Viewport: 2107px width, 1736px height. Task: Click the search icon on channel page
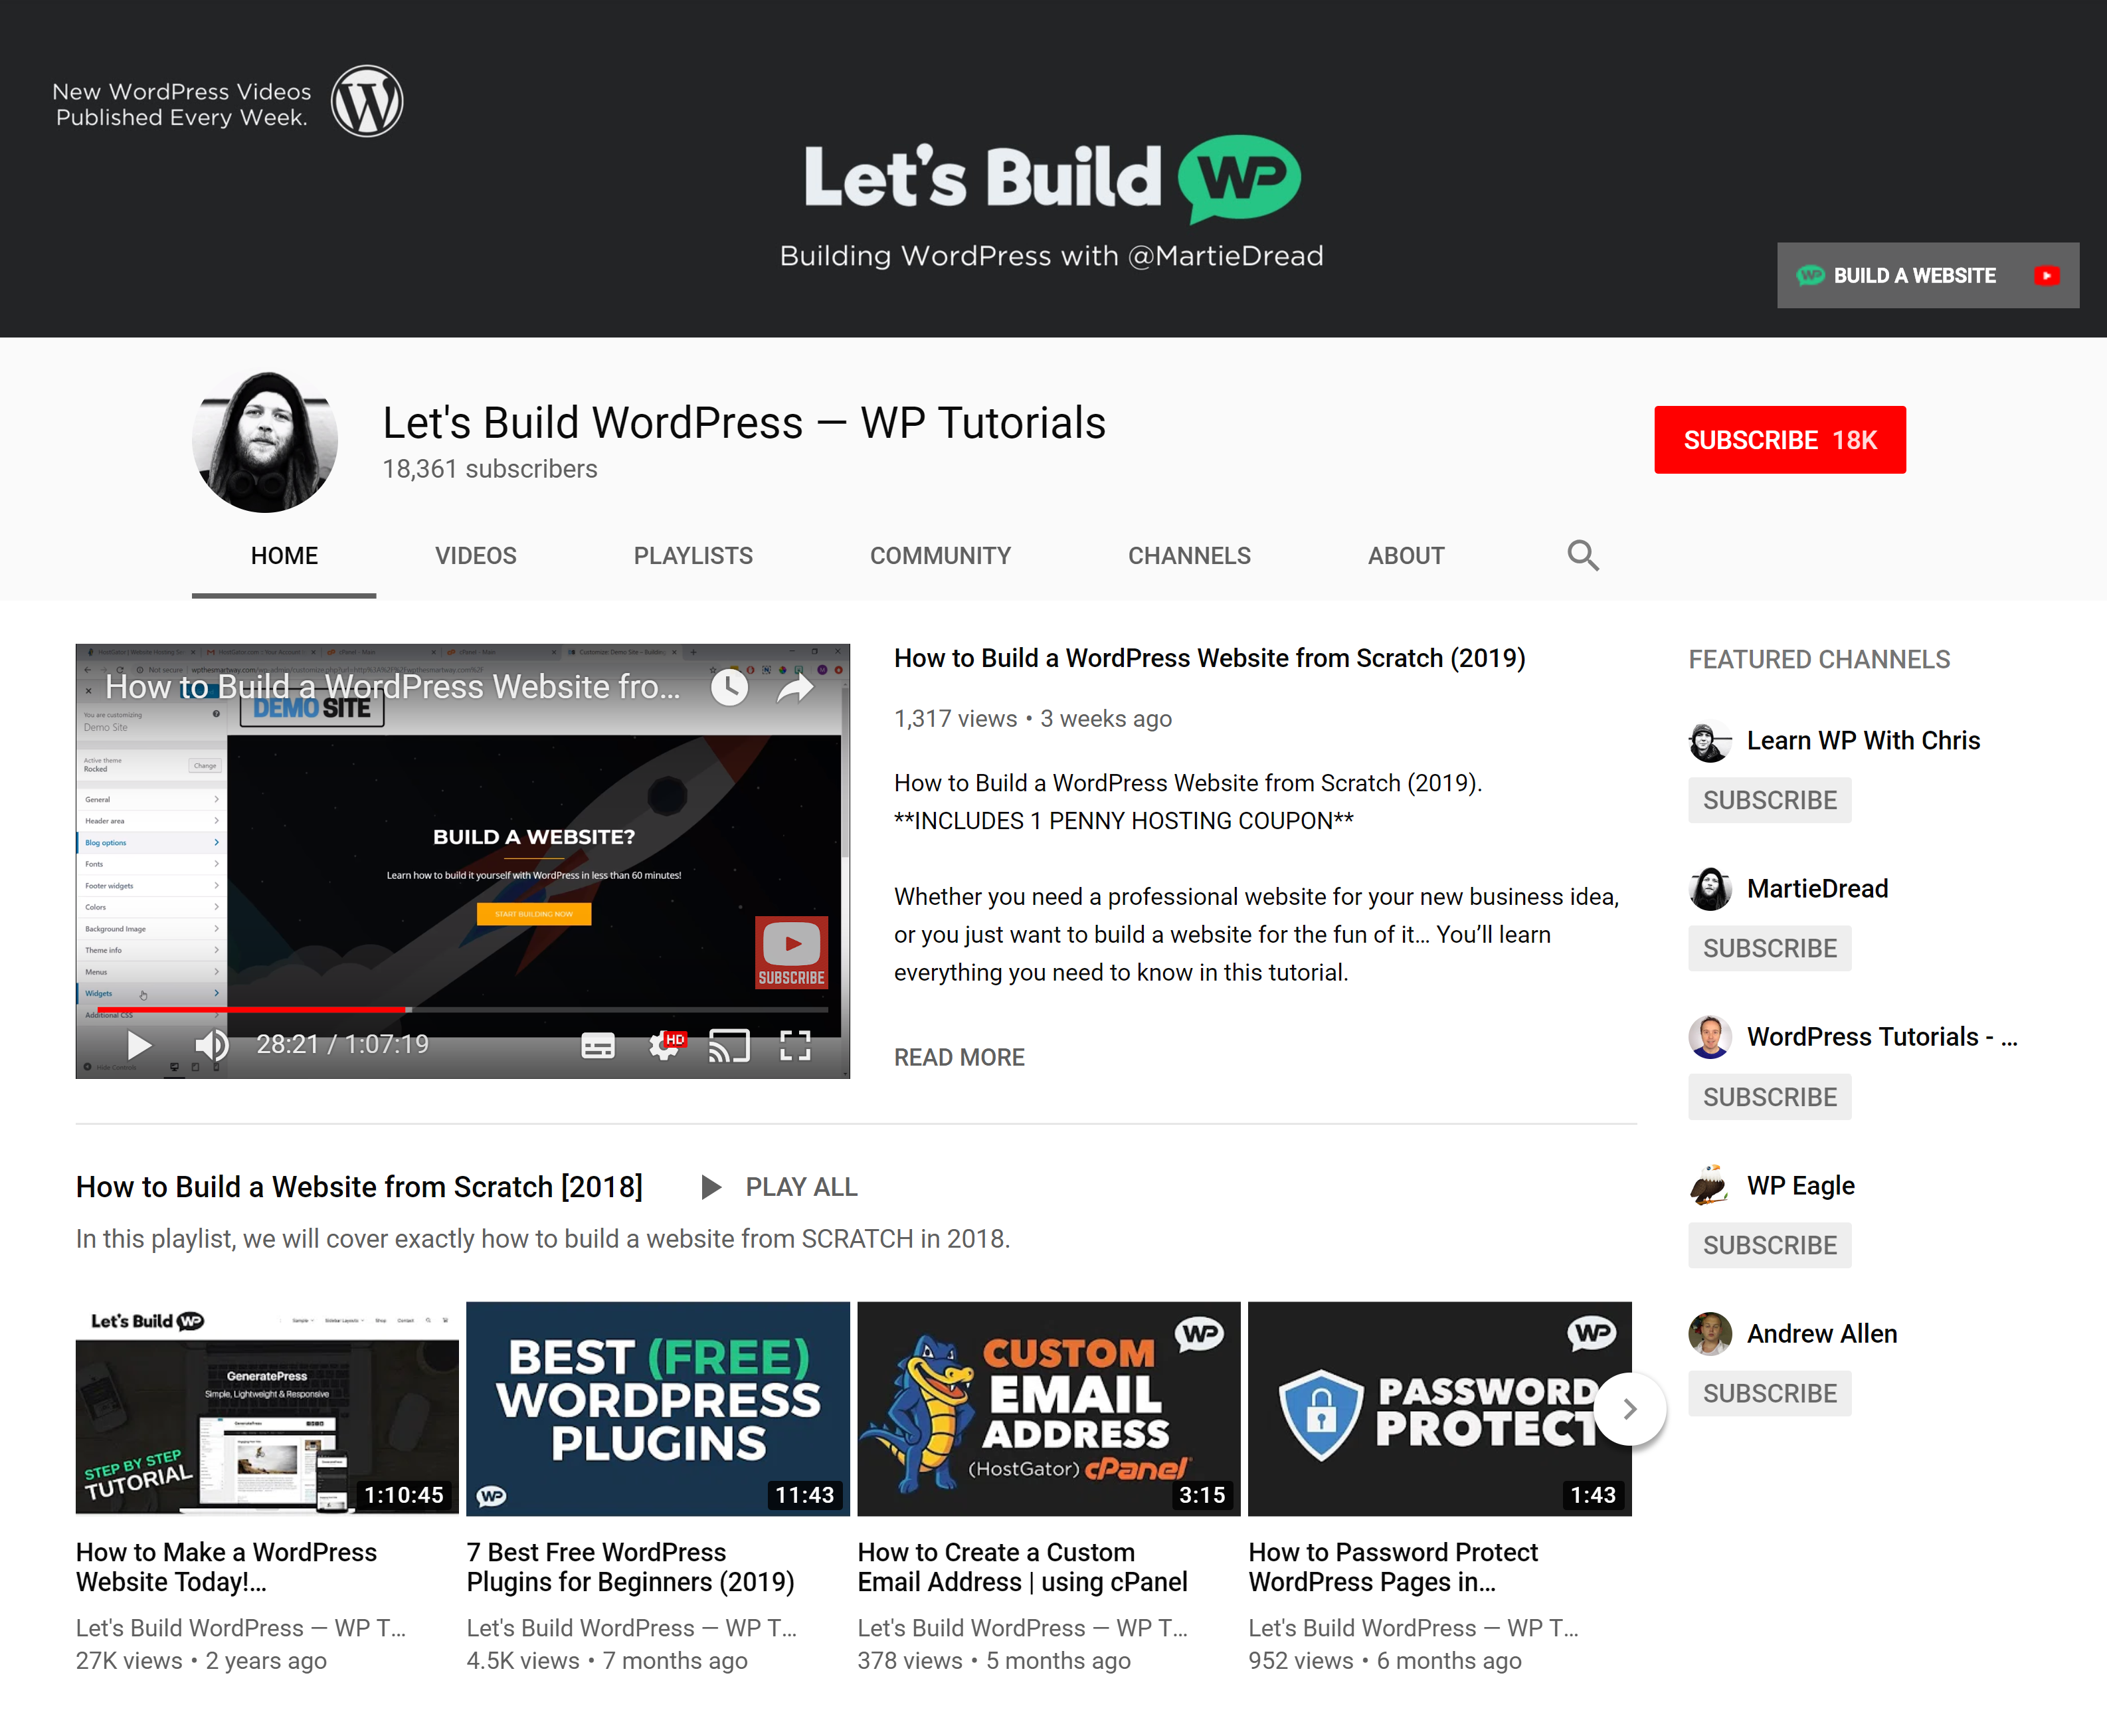pos(1582,557)
